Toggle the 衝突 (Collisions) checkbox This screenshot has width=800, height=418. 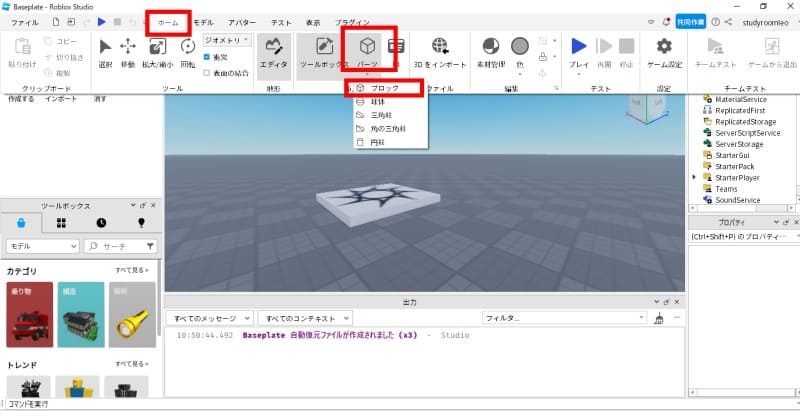tap(207, 57)
